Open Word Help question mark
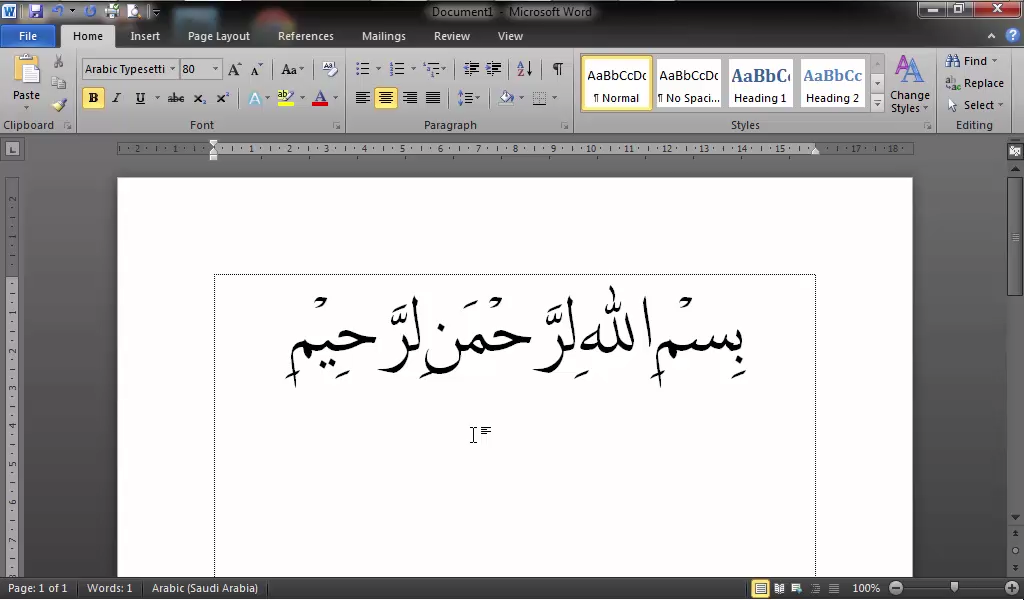The height and width of the screenshot is (600, 1024). (1012, 35)
